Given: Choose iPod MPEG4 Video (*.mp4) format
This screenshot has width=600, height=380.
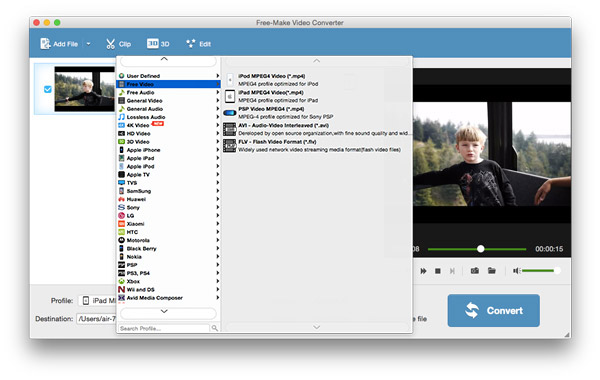Looking at the screenshot, I should 317,80.
